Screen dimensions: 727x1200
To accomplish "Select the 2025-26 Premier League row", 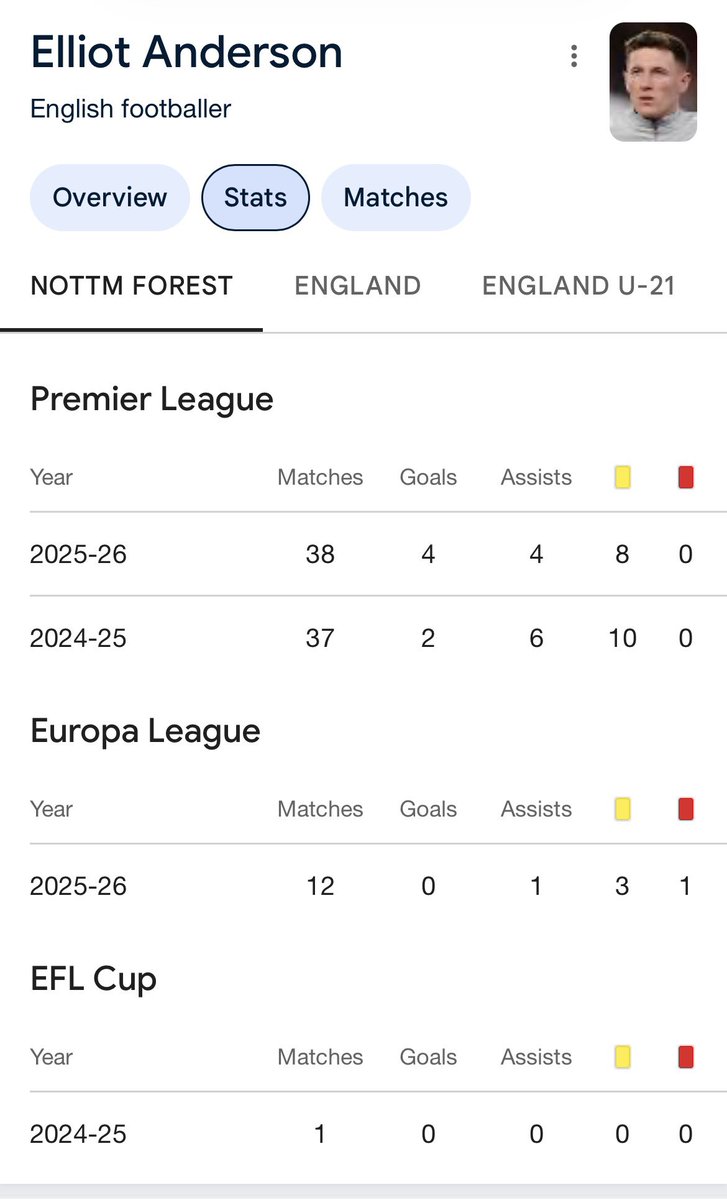I will [x=363, y=554].
